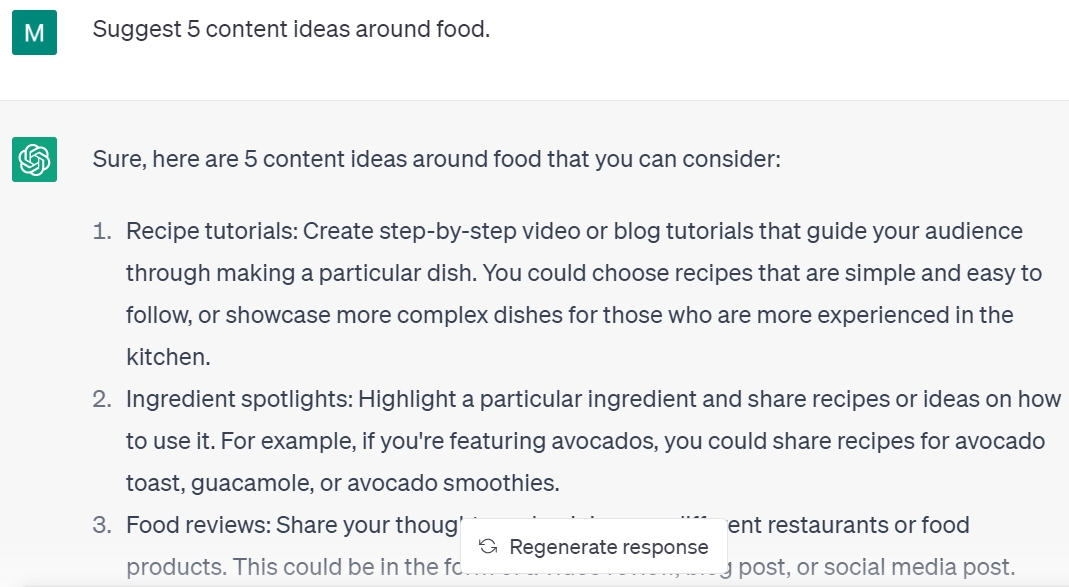Click the green "M" user avatar
The height and width of the screenshot is (587, 1069).
pos(34,33)
